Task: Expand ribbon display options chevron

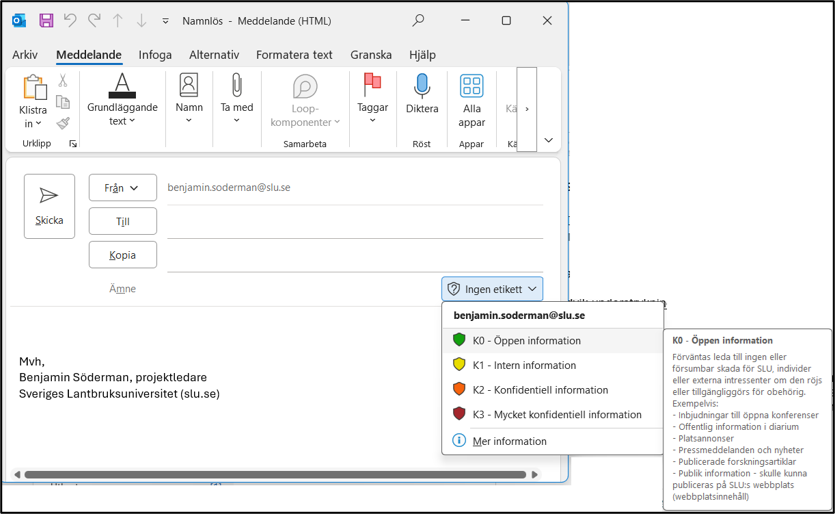Action: 549,140
